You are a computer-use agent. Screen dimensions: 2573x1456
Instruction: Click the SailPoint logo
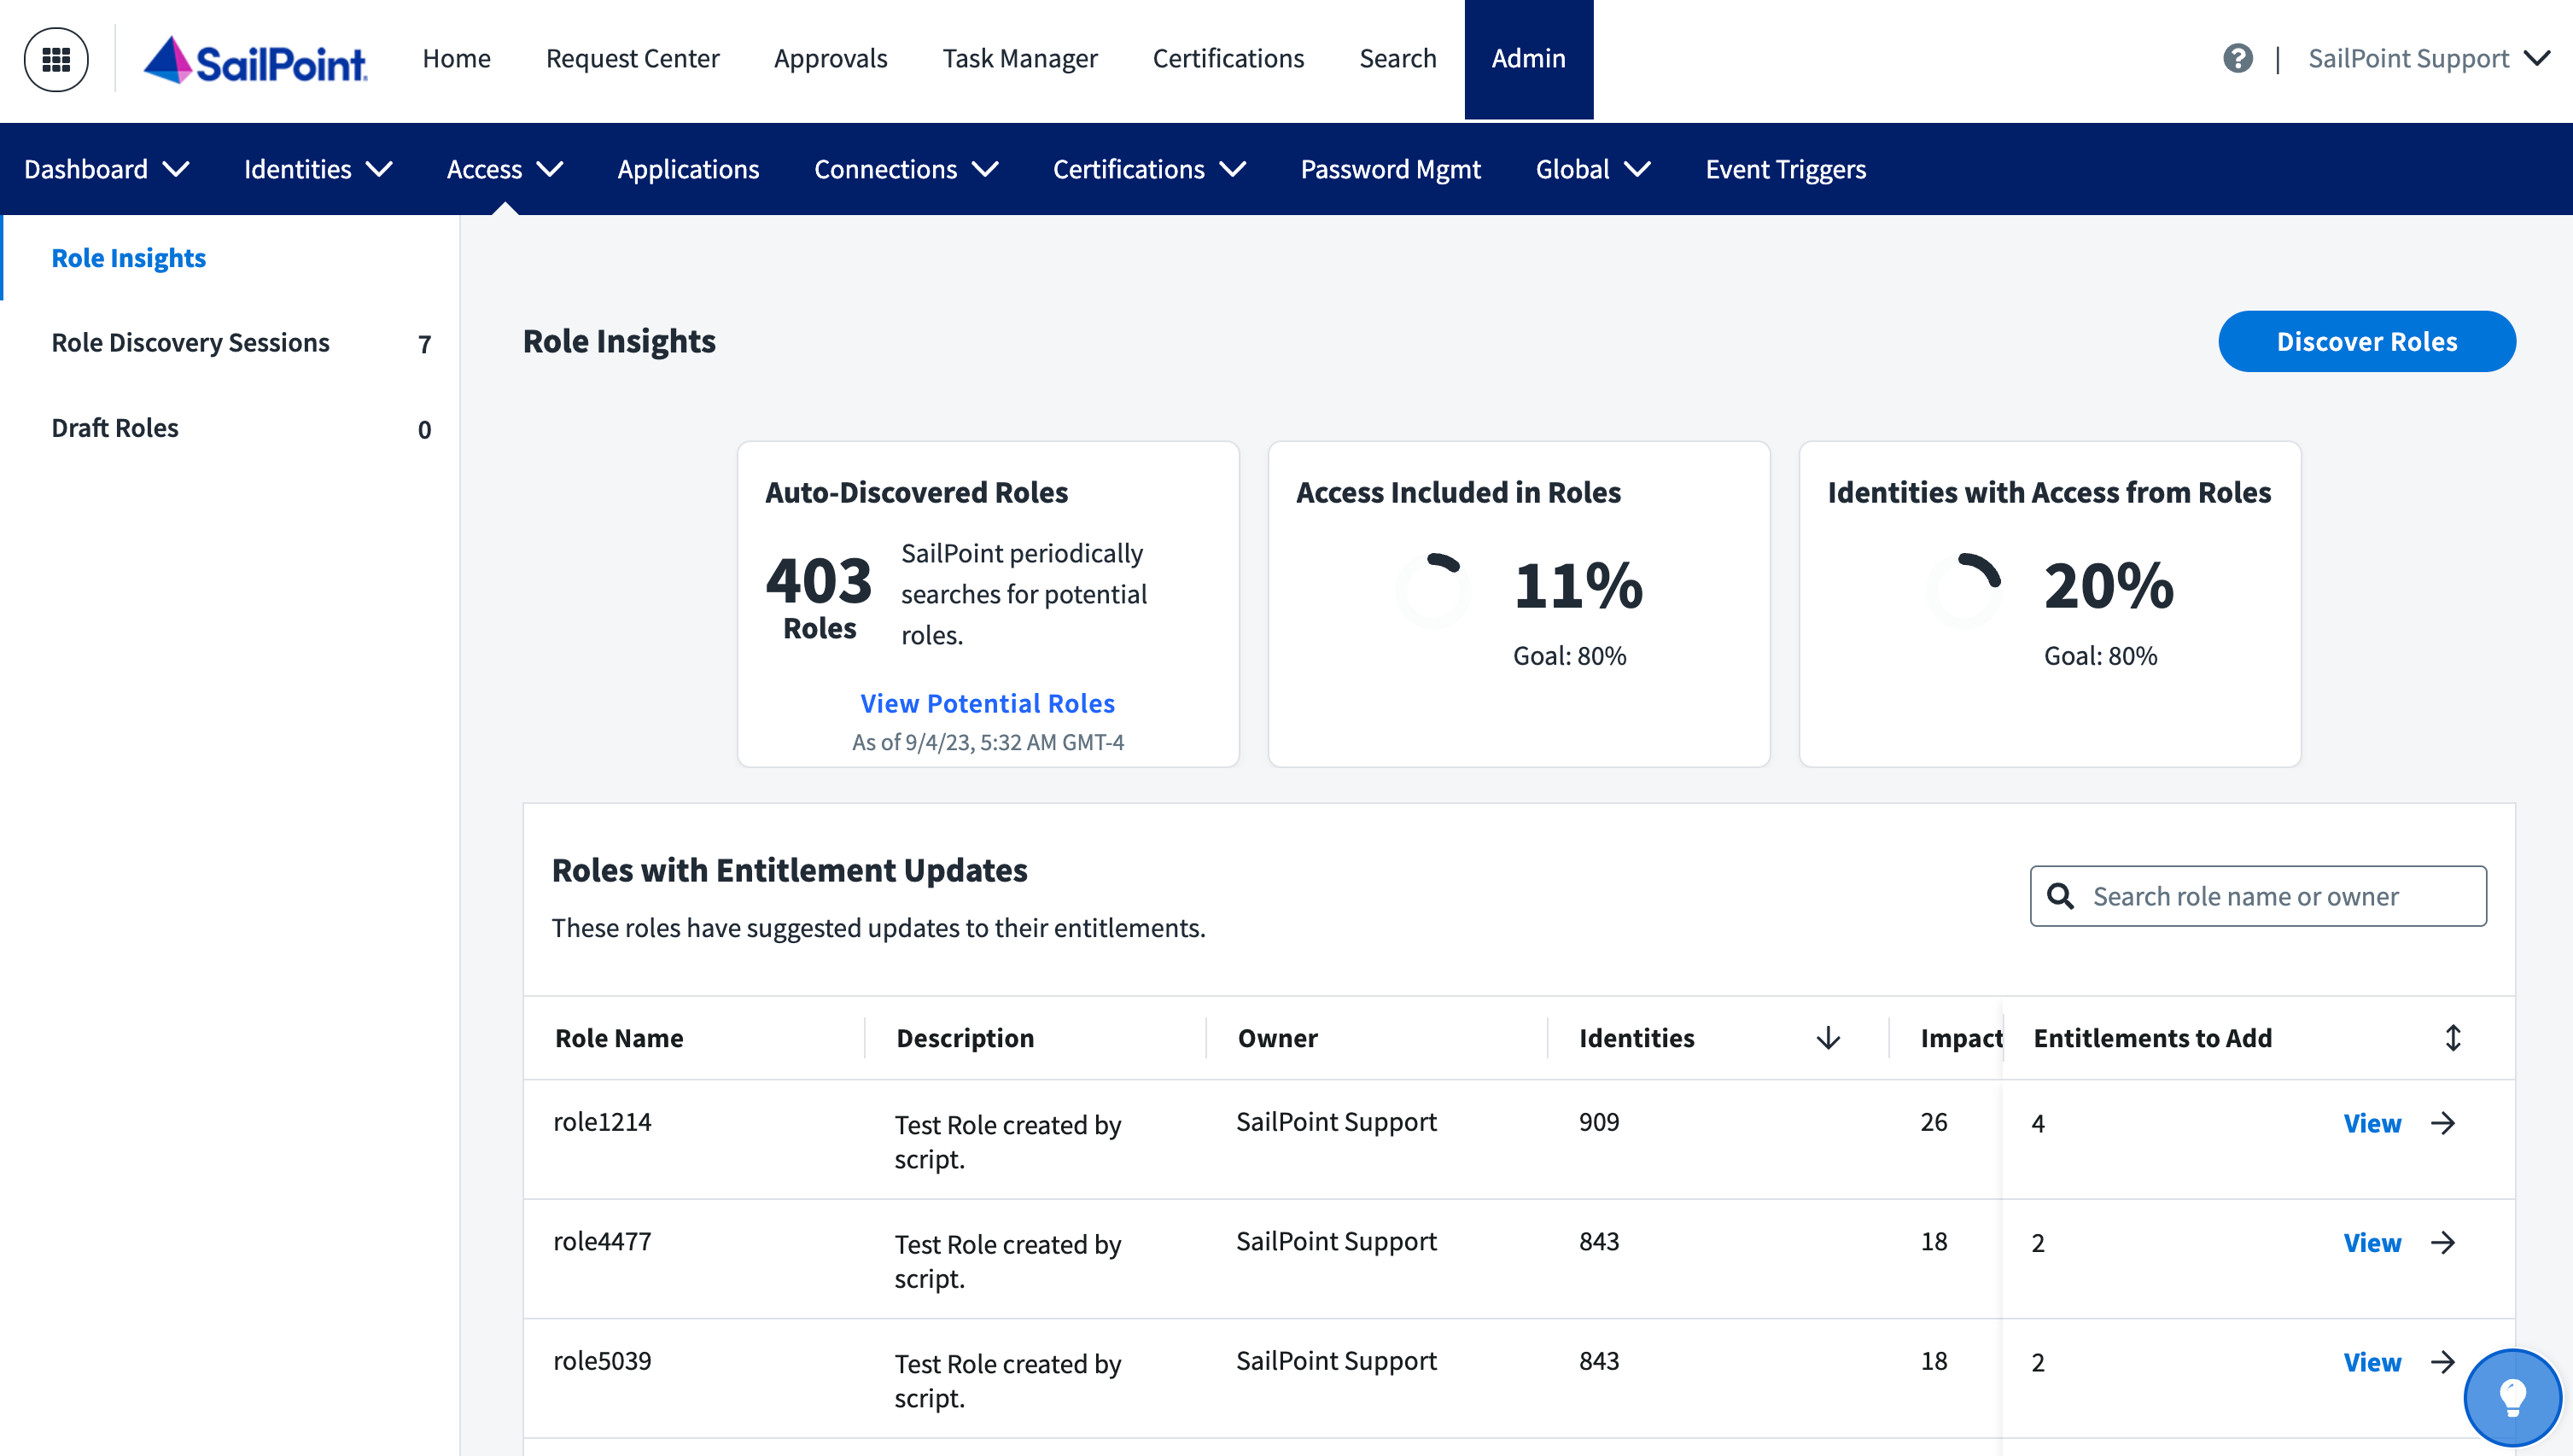tap(256, 61)
